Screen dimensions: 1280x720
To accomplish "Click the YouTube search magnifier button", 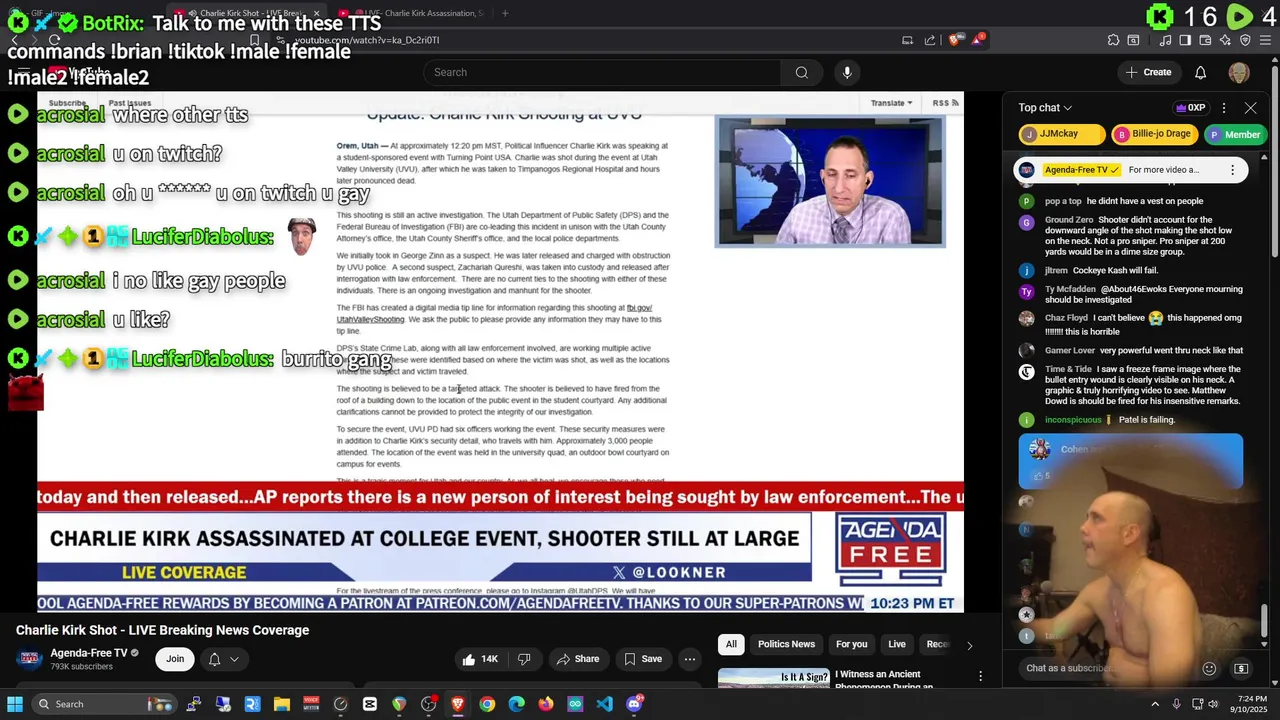I will click(x=801, y=72).
